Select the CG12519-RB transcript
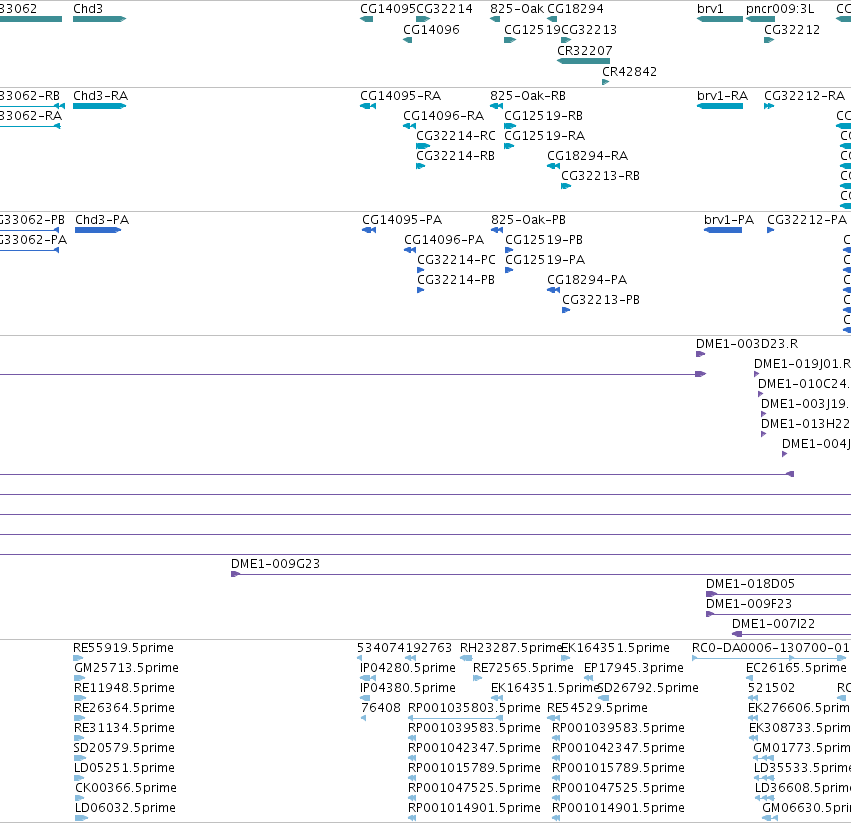Image resolution: width=851 pixels, height=823 pixels. (510, 126)
